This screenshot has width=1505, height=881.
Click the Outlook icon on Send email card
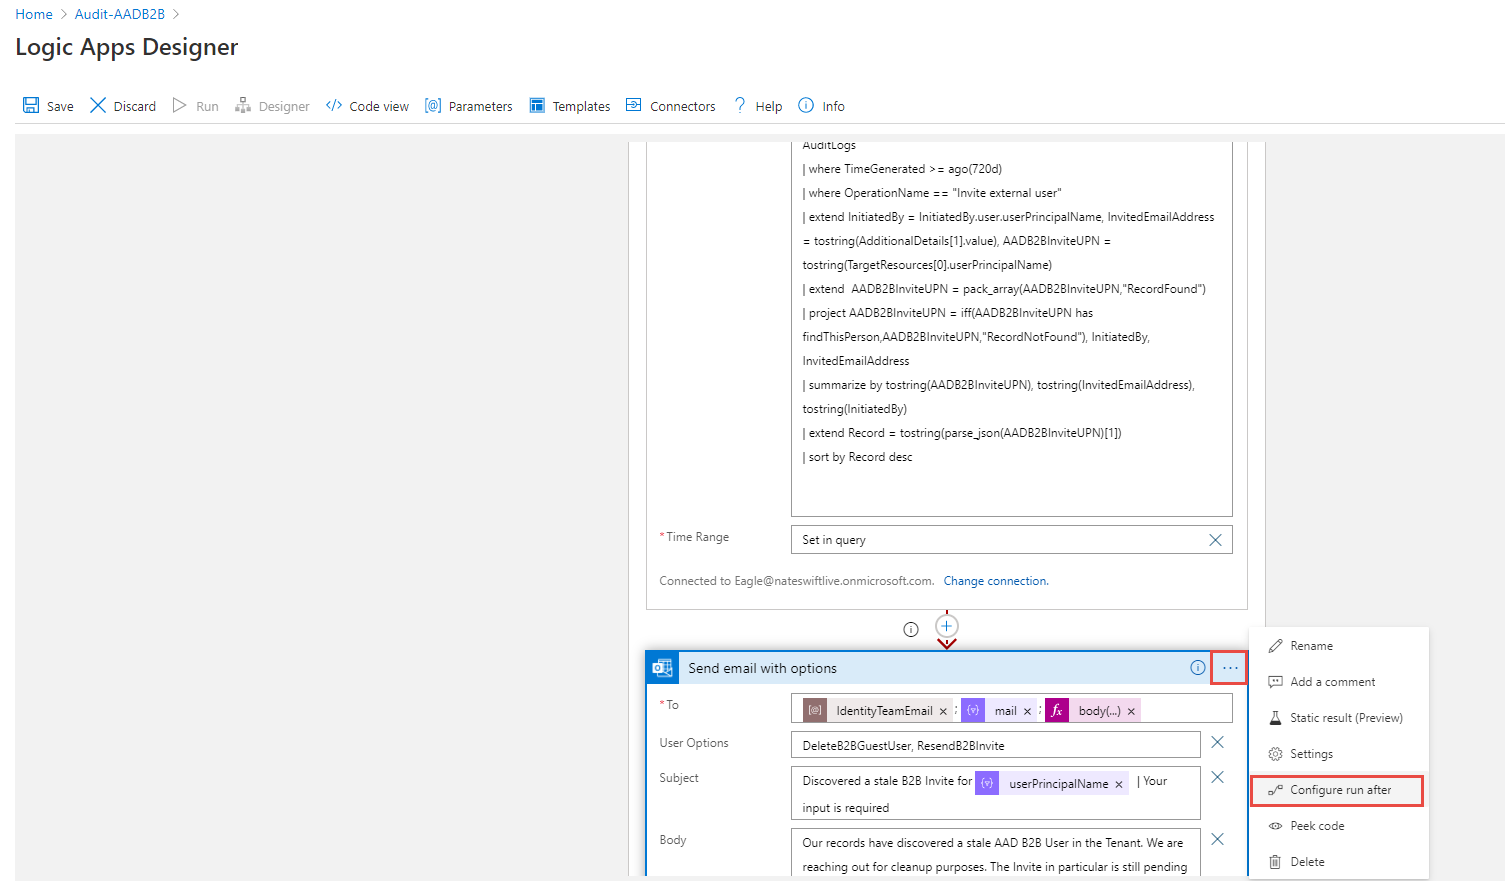point(662,668)
